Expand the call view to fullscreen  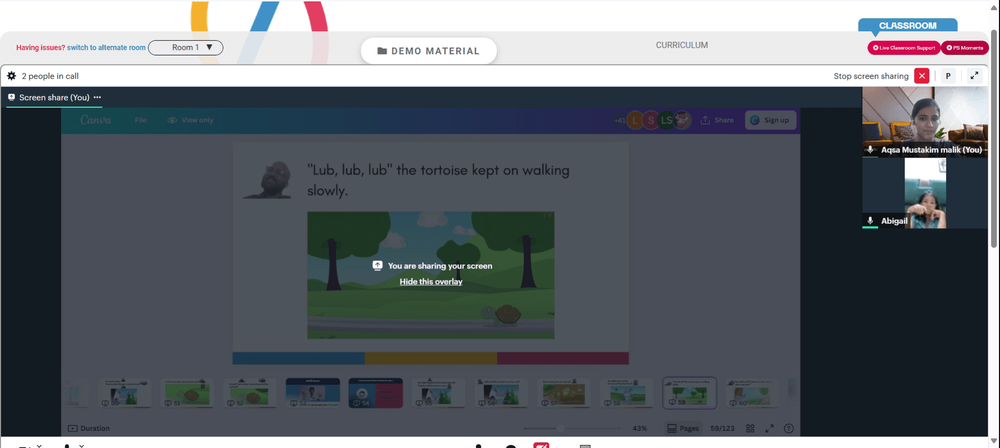point(974,76)
